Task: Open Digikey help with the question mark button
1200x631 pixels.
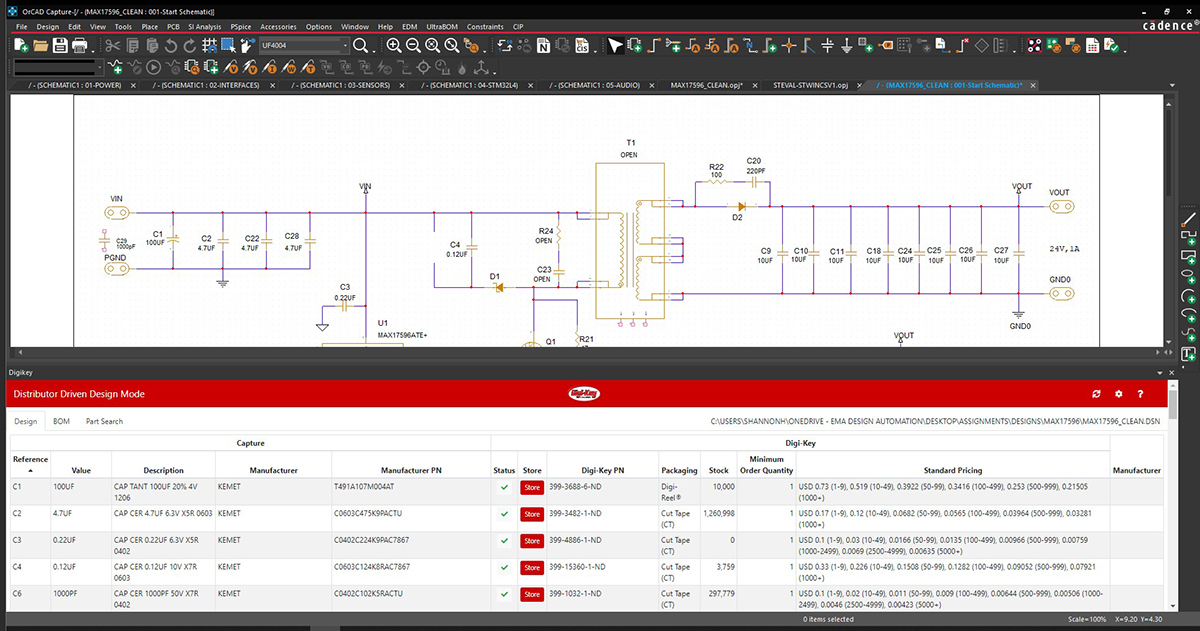Action: pyautogui.click(x=1140, y=393)
